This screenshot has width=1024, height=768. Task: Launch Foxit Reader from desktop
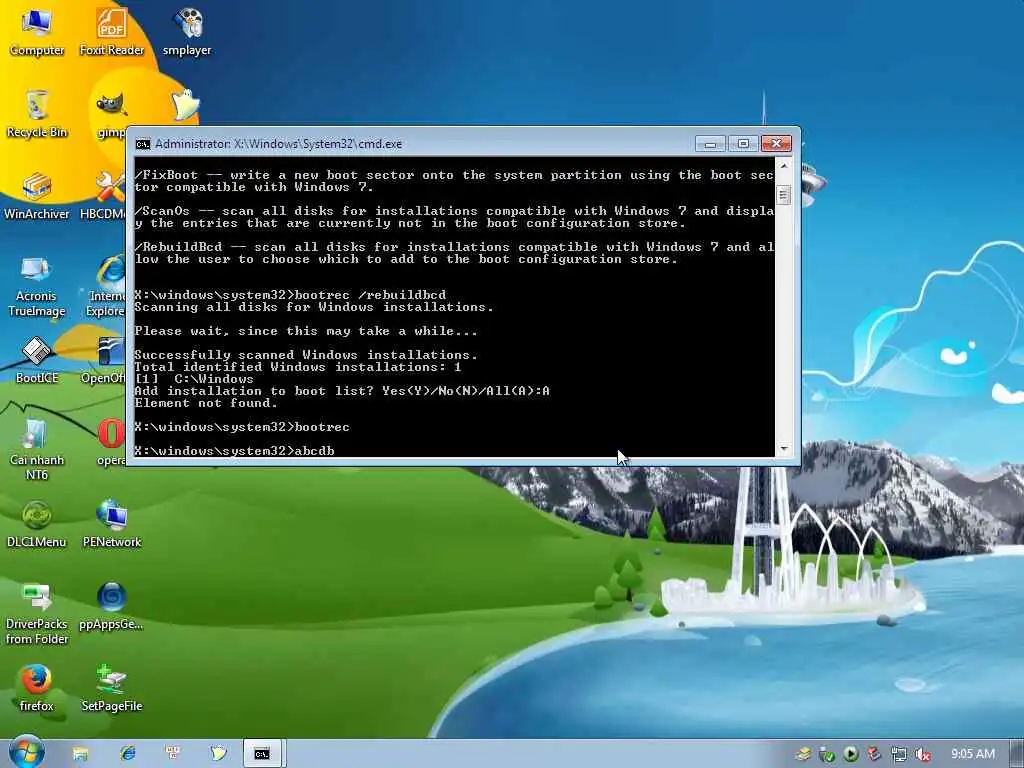(x=112, y=31)
